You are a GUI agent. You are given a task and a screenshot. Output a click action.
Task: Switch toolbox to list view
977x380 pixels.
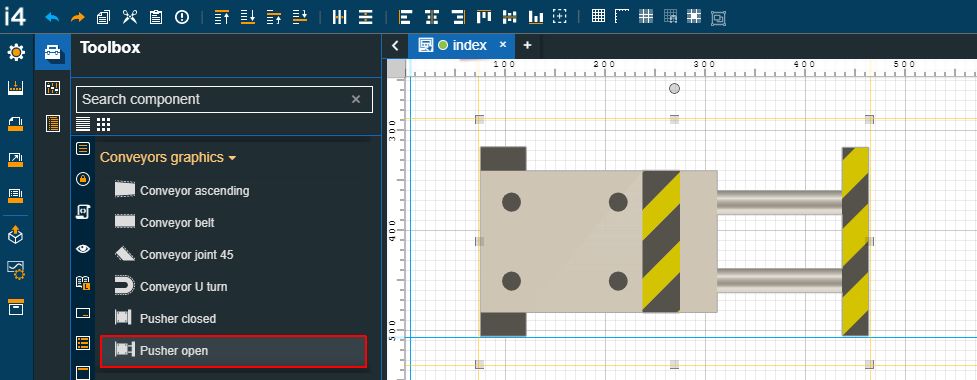pyautogui.click(x=83, y=124)
